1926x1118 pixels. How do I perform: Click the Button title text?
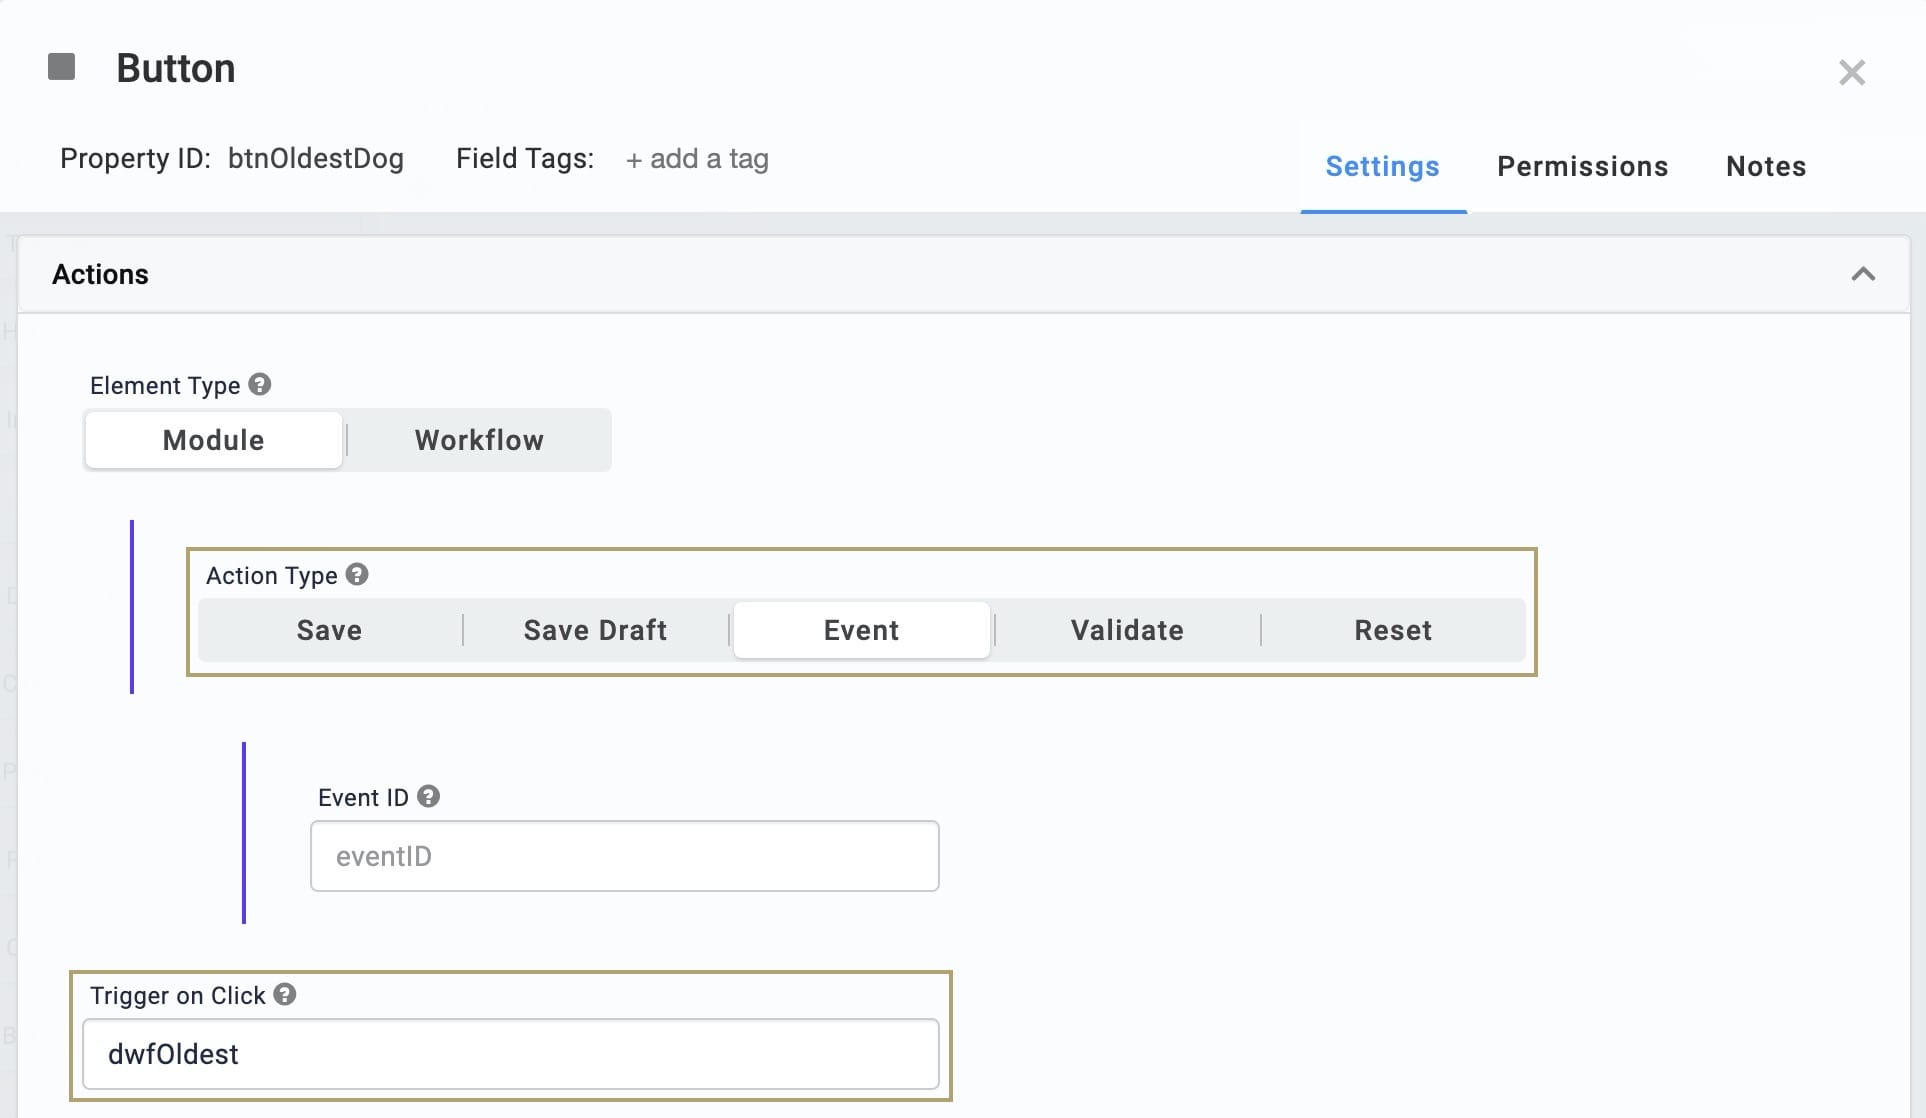tap(176, 68)
